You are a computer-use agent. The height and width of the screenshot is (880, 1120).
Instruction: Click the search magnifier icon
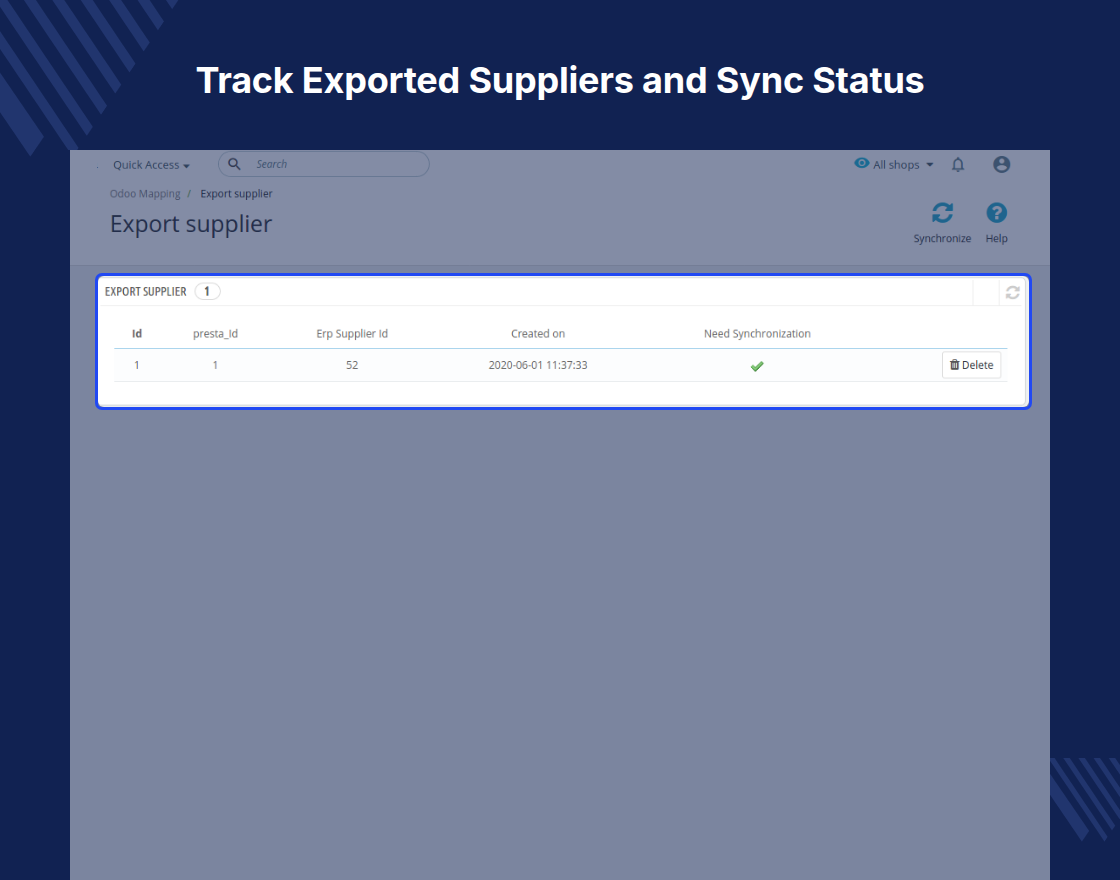click(x=234, y=164)
